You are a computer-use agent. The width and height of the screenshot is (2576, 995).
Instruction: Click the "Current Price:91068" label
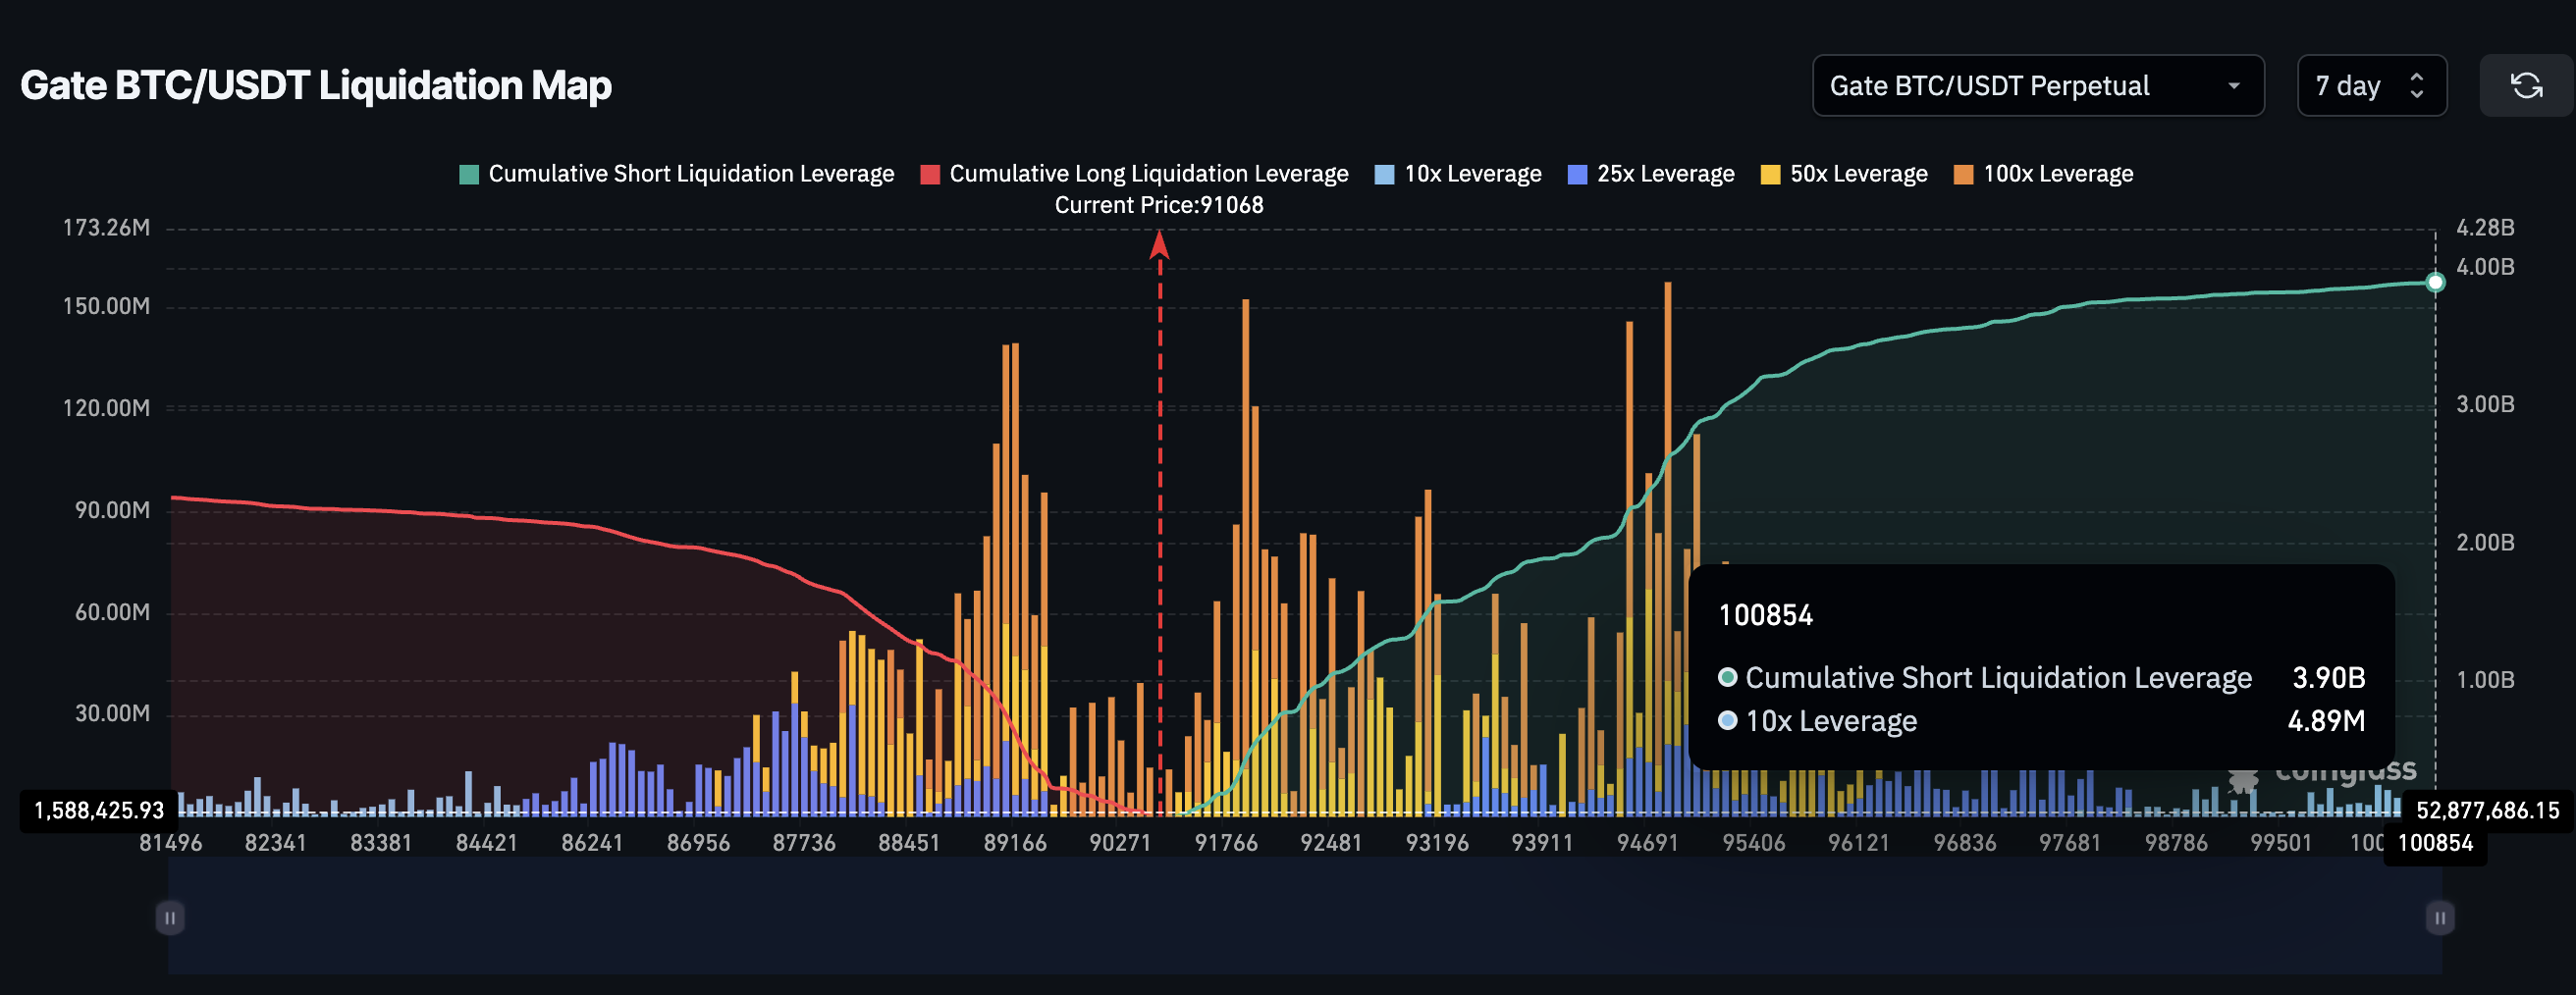point(1159,205)
